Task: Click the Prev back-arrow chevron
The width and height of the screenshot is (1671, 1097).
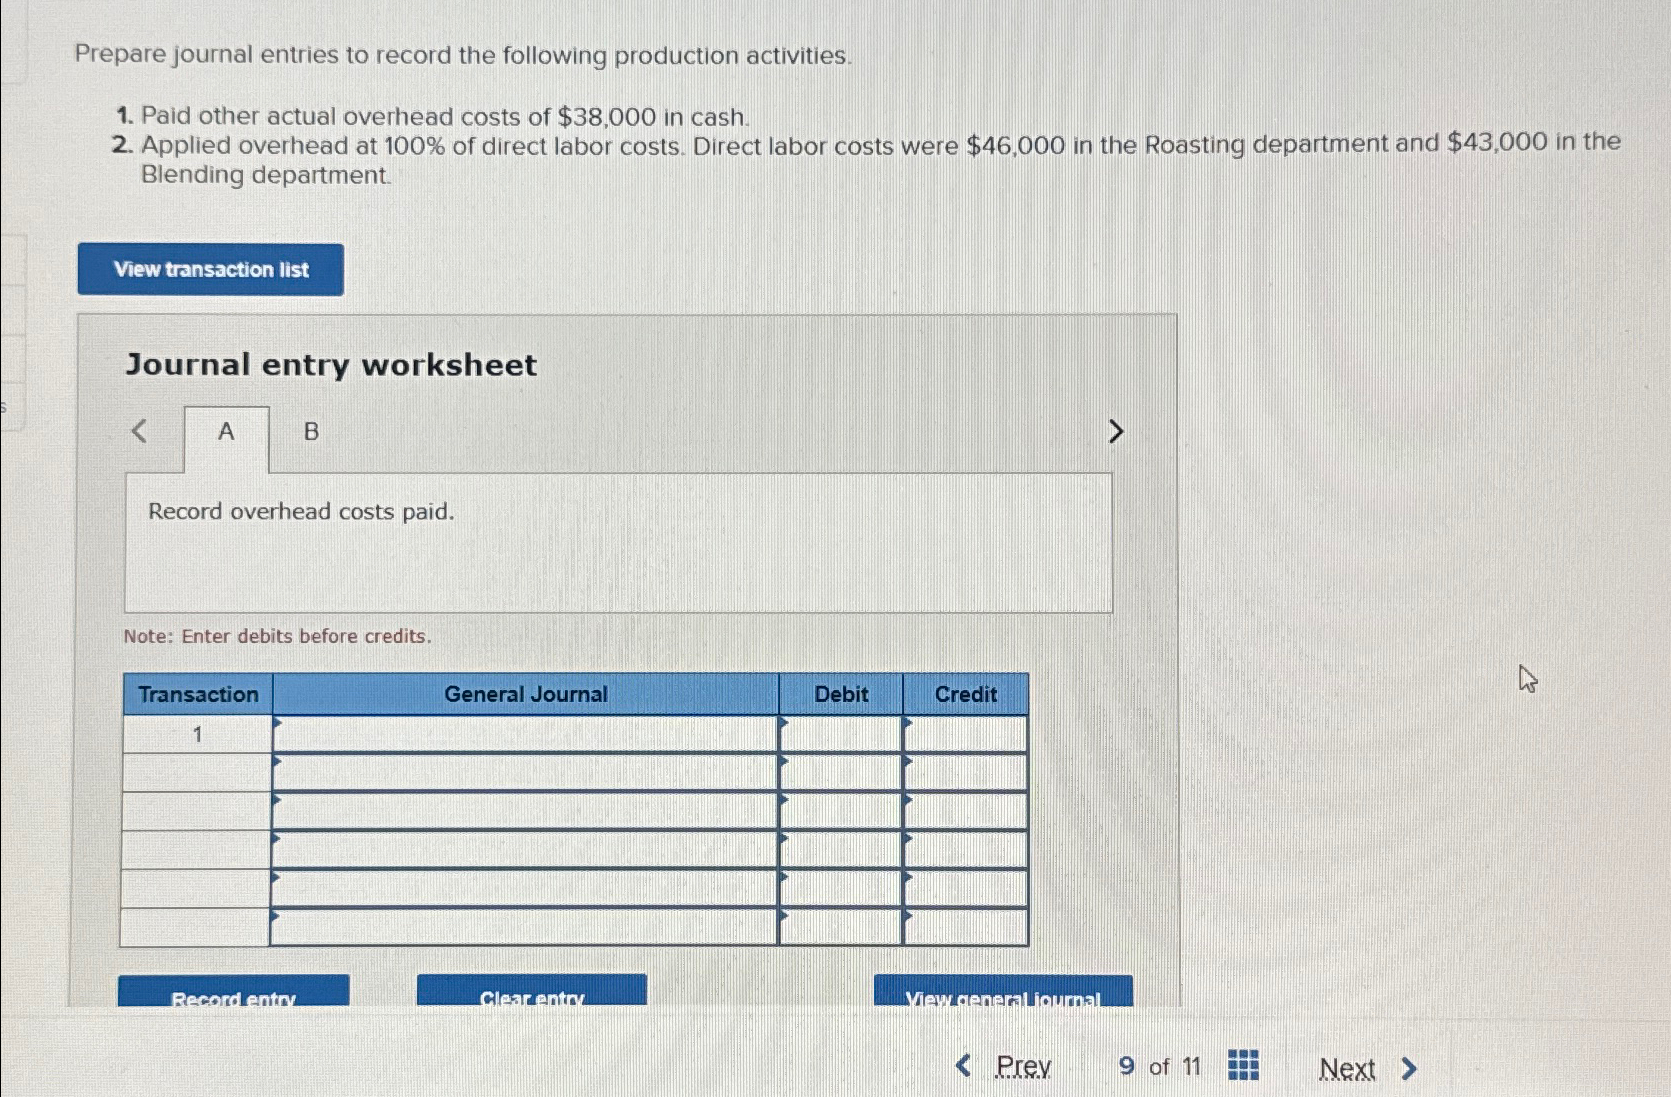Action: point(963,1066)
